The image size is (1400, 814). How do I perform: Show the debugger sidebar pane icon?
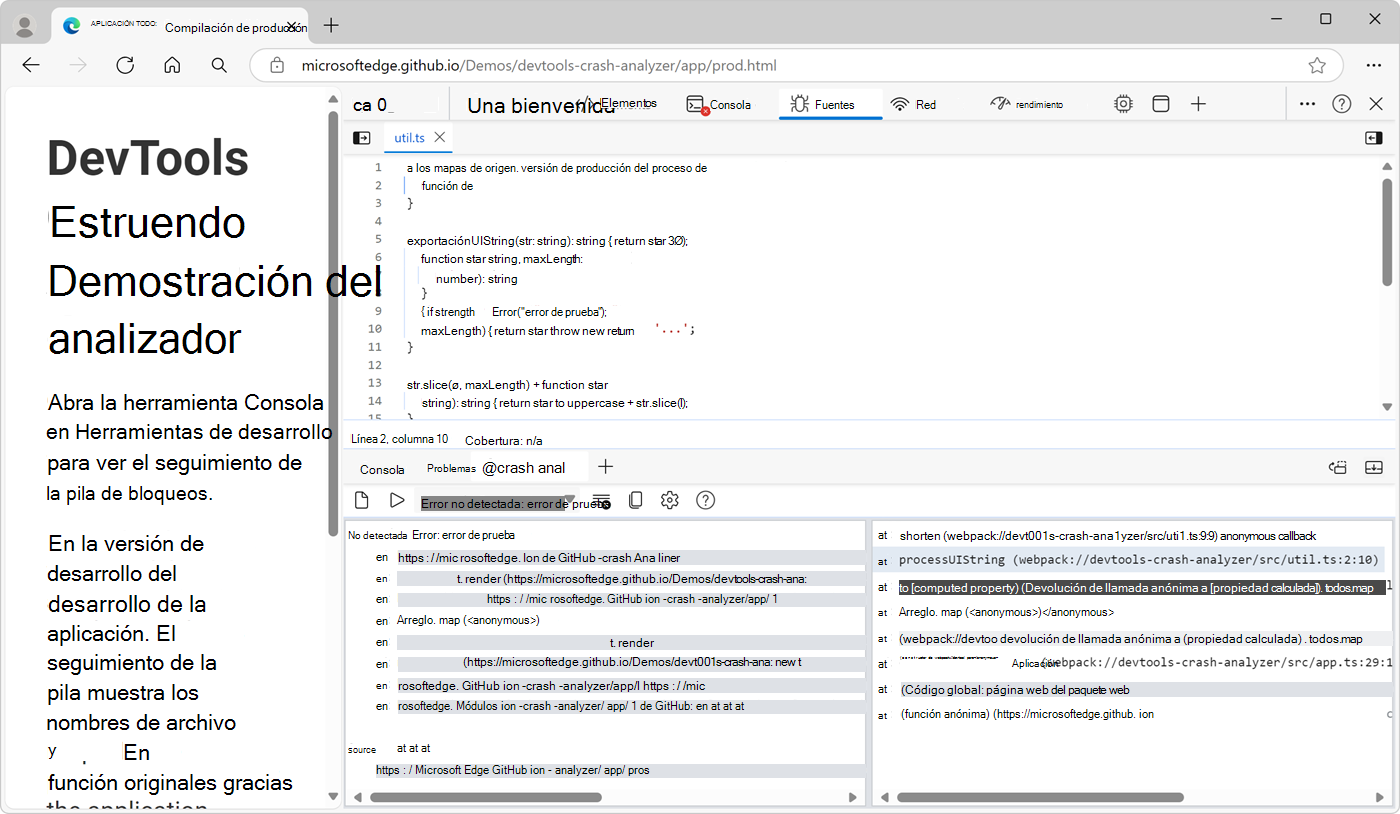pos(1373,137)
